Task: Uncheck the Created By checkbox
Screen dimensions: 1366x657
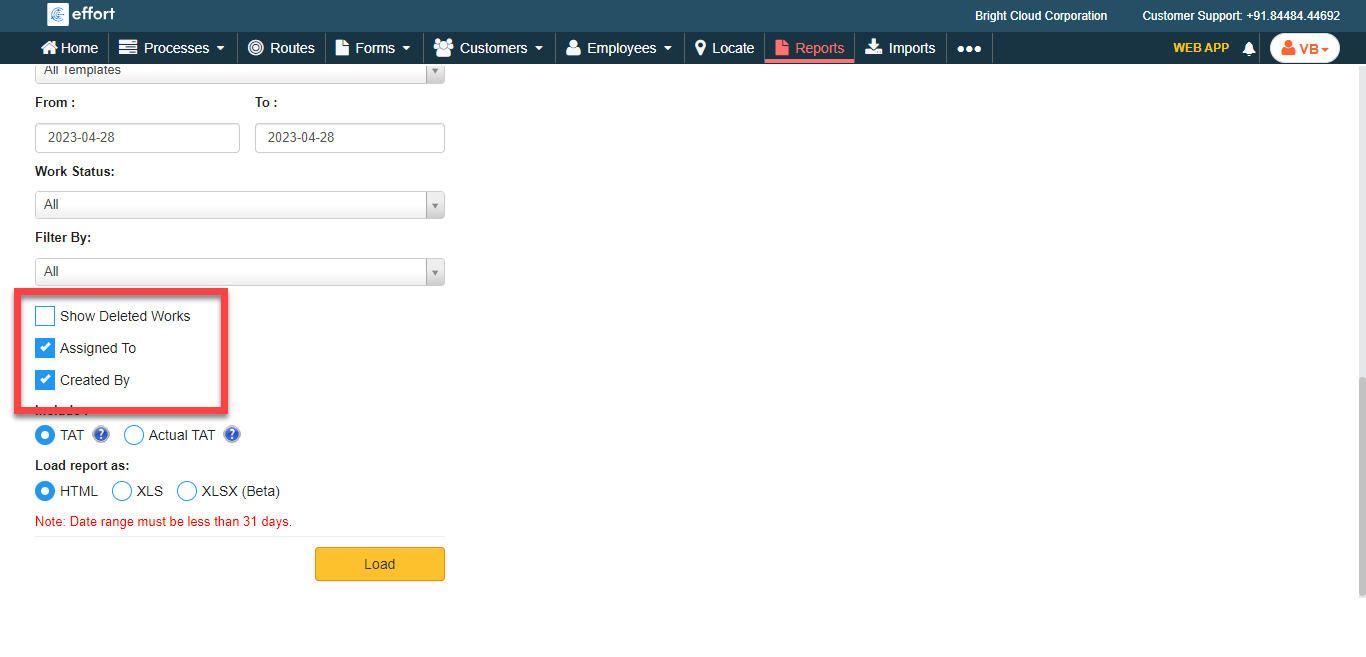Action: click(45, 380)
